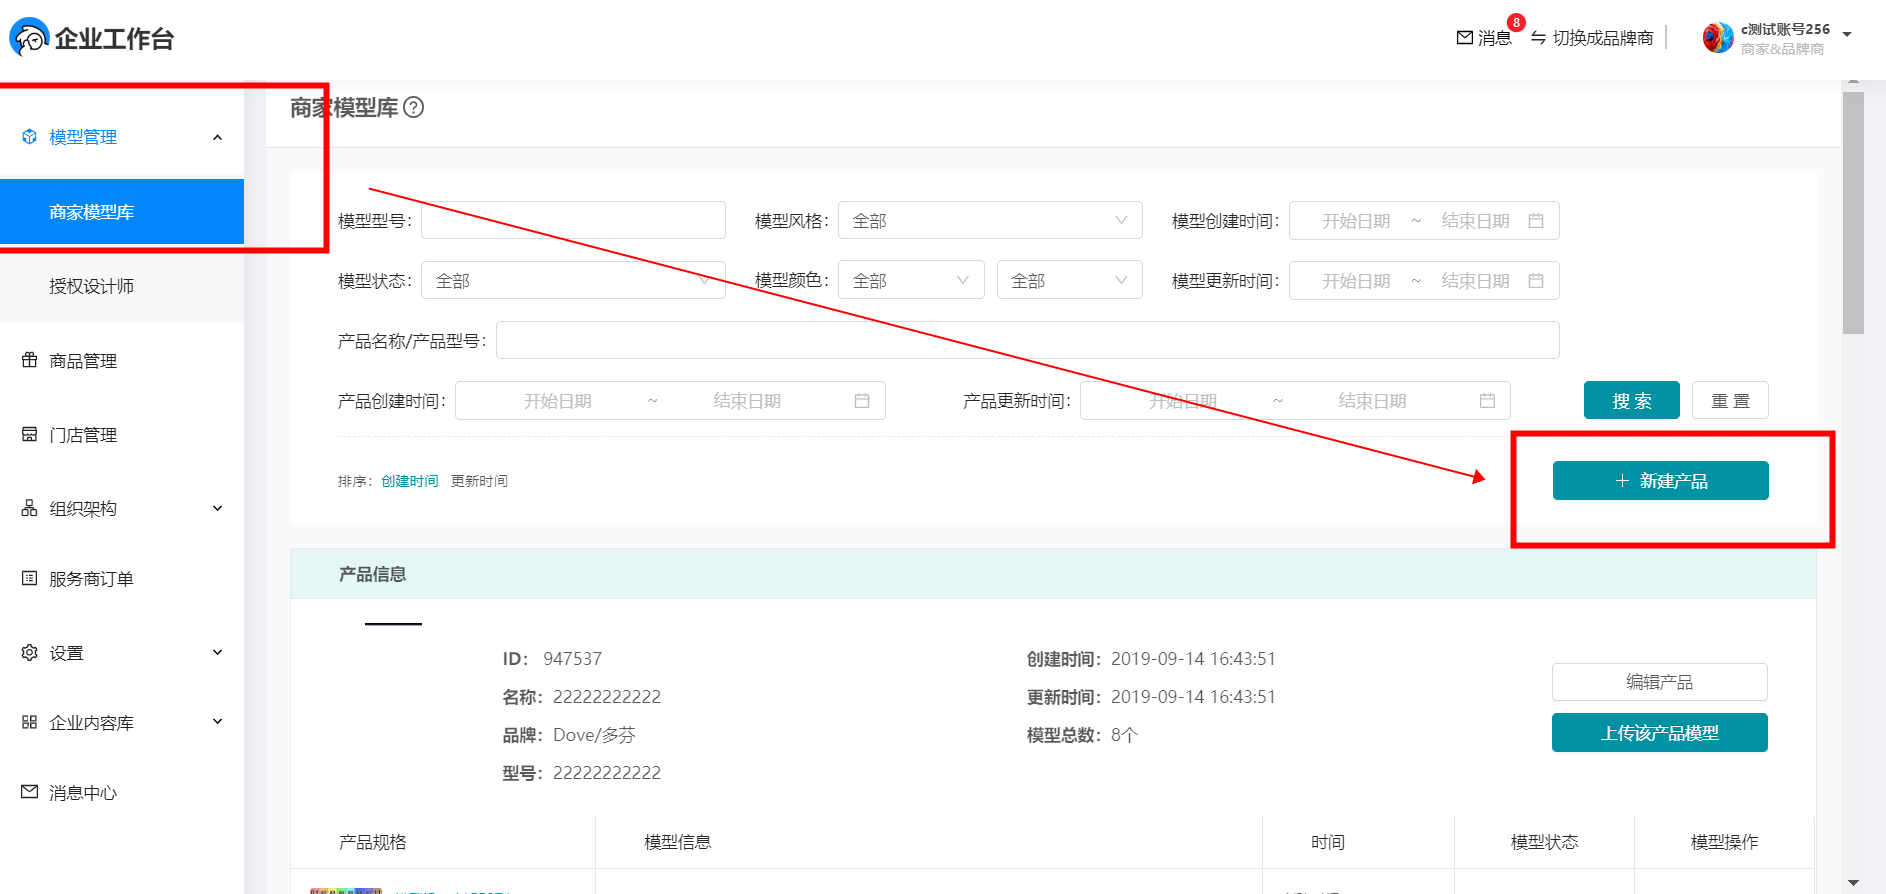This screenshot has height=894, width=1886.
Task: Open the 模型风格 dropdown
Action: point(989,221)
